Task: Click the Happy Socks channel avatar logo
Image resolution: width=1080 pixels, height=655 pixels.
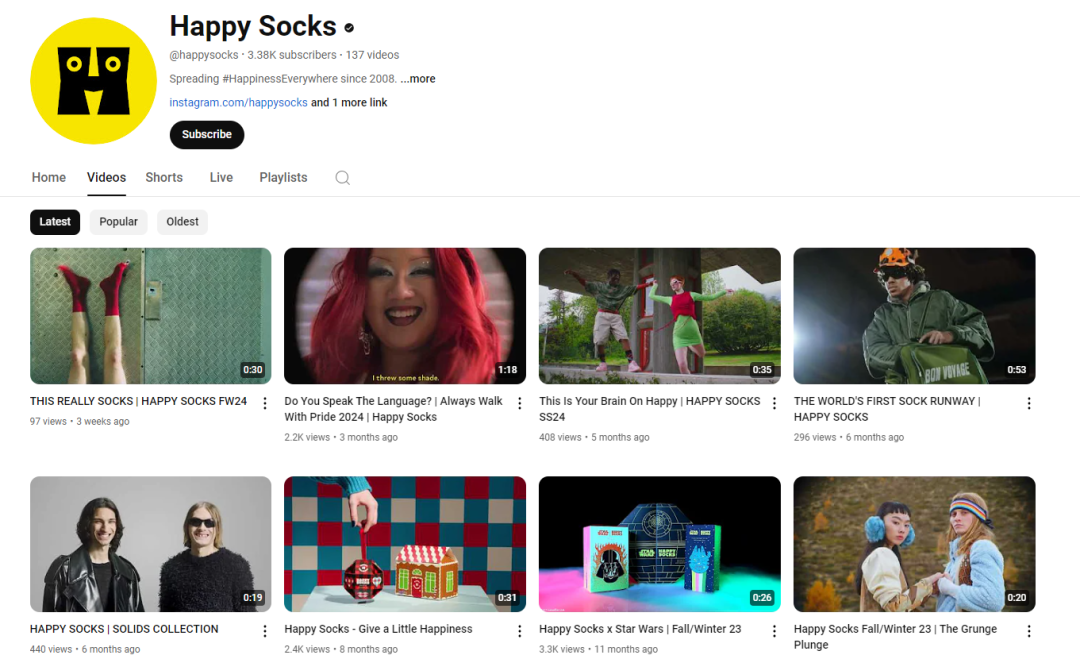Action: (93, 81)
